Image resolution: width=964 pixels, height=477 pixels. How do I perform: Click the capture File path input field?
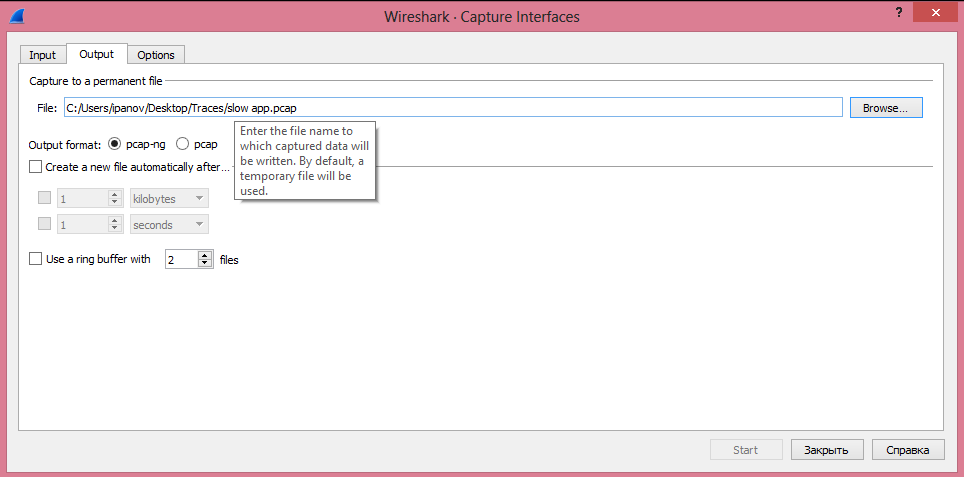(452, 108)
